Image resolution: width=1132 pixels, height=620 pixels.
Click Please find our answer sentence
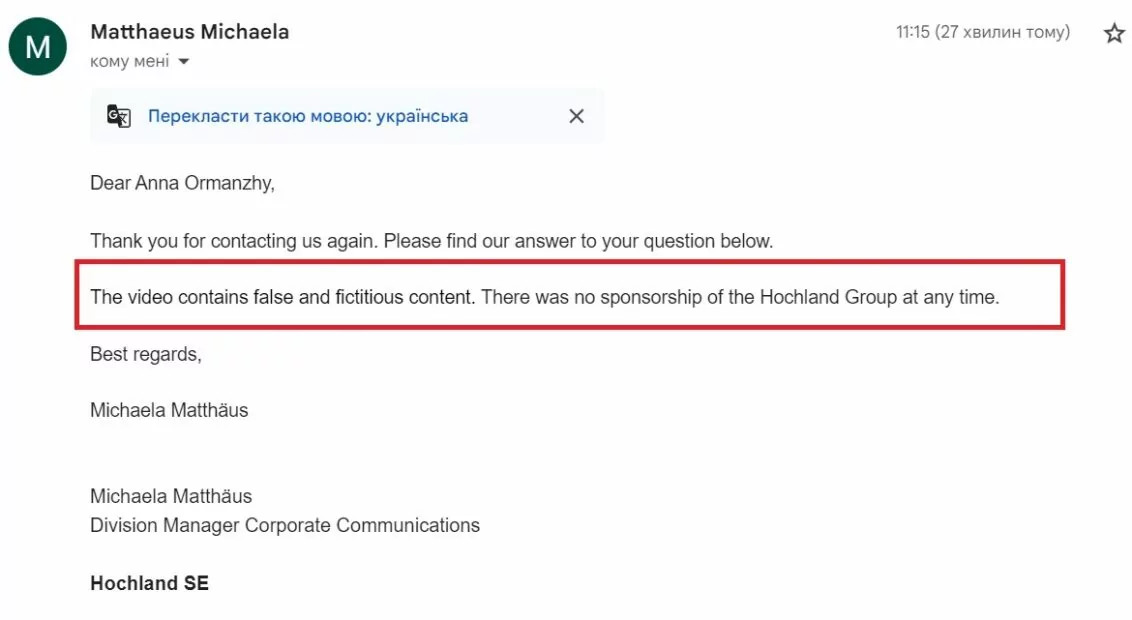[578, 241]
